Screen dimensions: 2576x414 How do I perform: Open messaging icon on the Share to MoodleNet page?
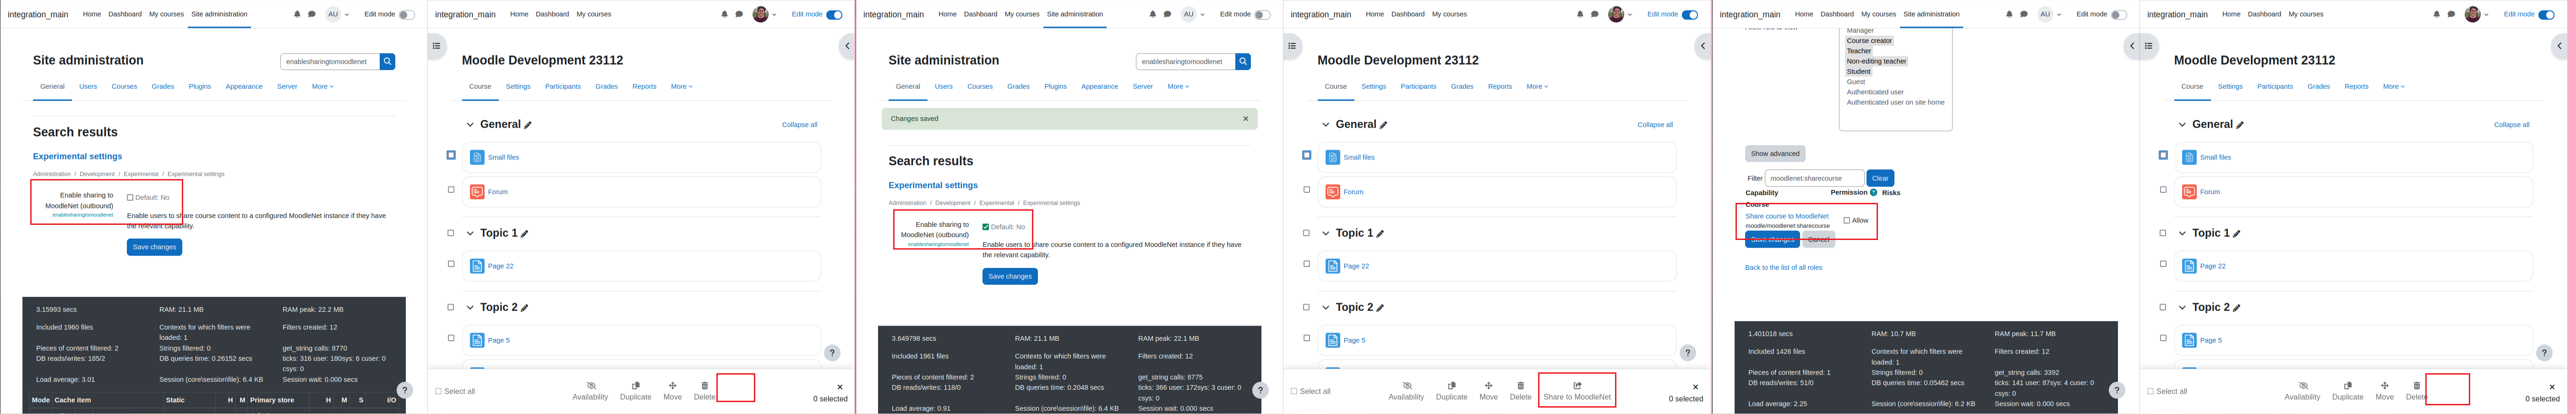pos(1595,14)
